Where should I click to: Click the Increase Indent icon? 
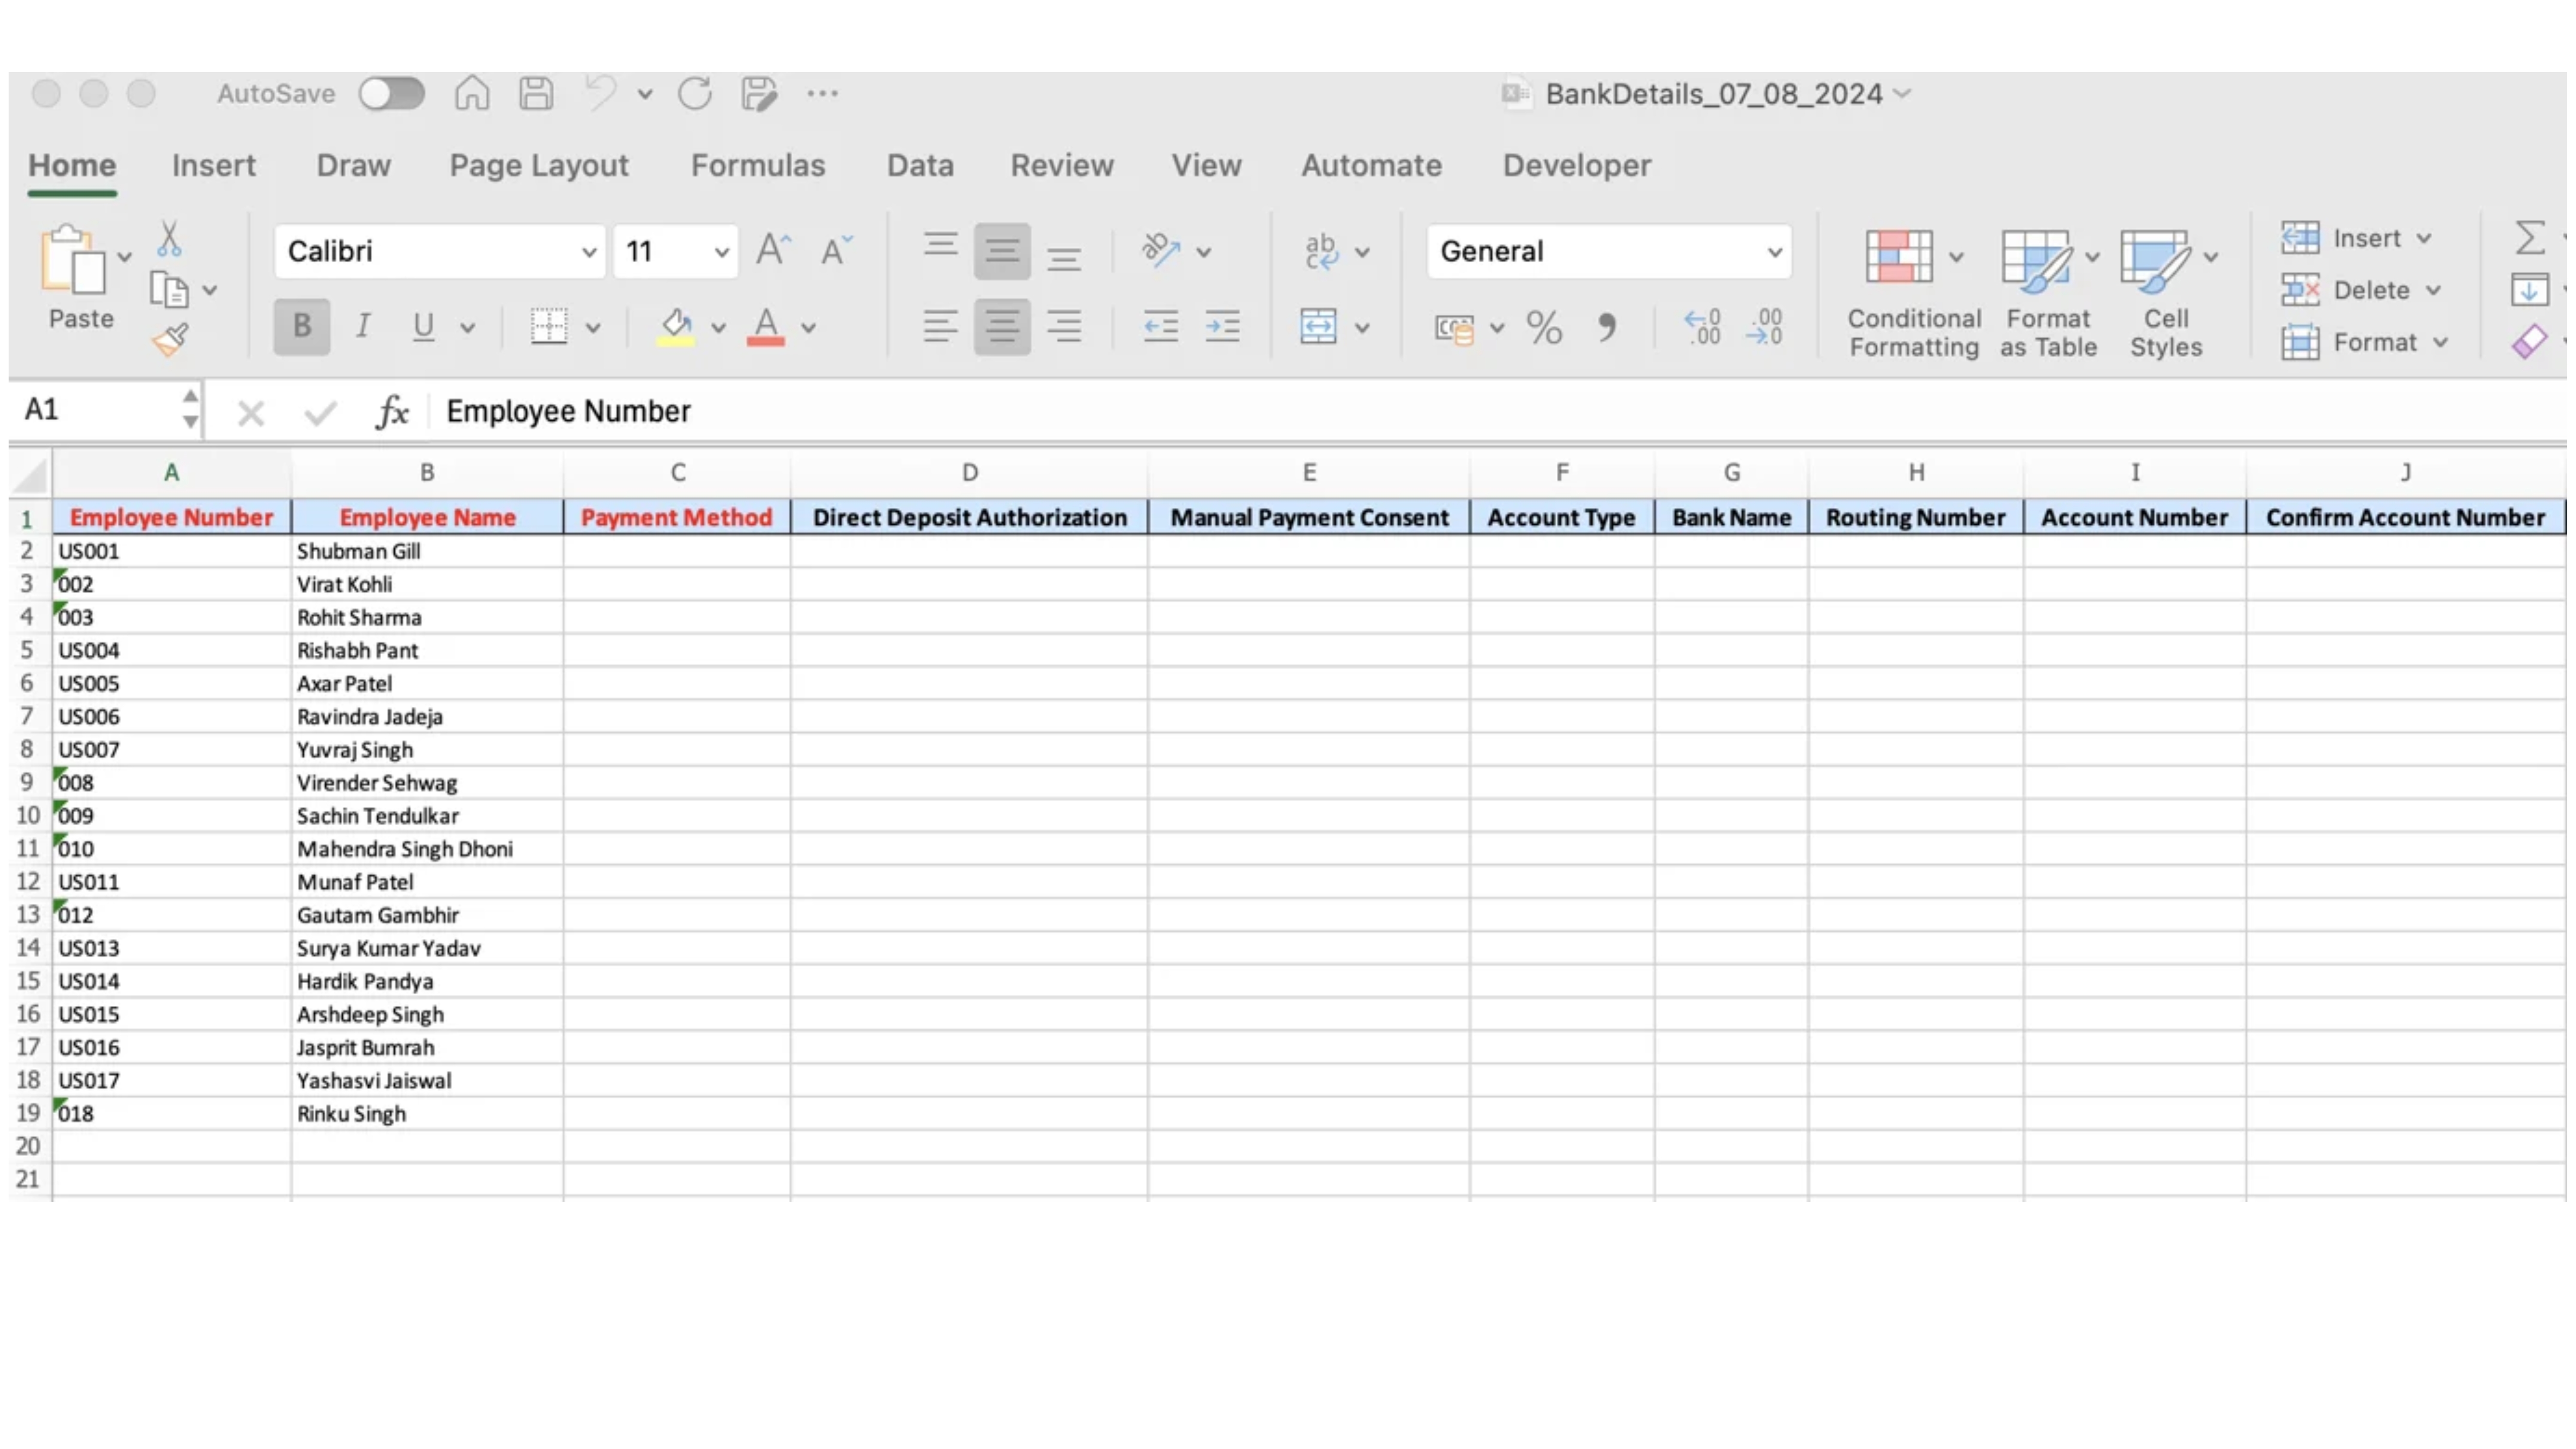click(x=1222, y=326)
